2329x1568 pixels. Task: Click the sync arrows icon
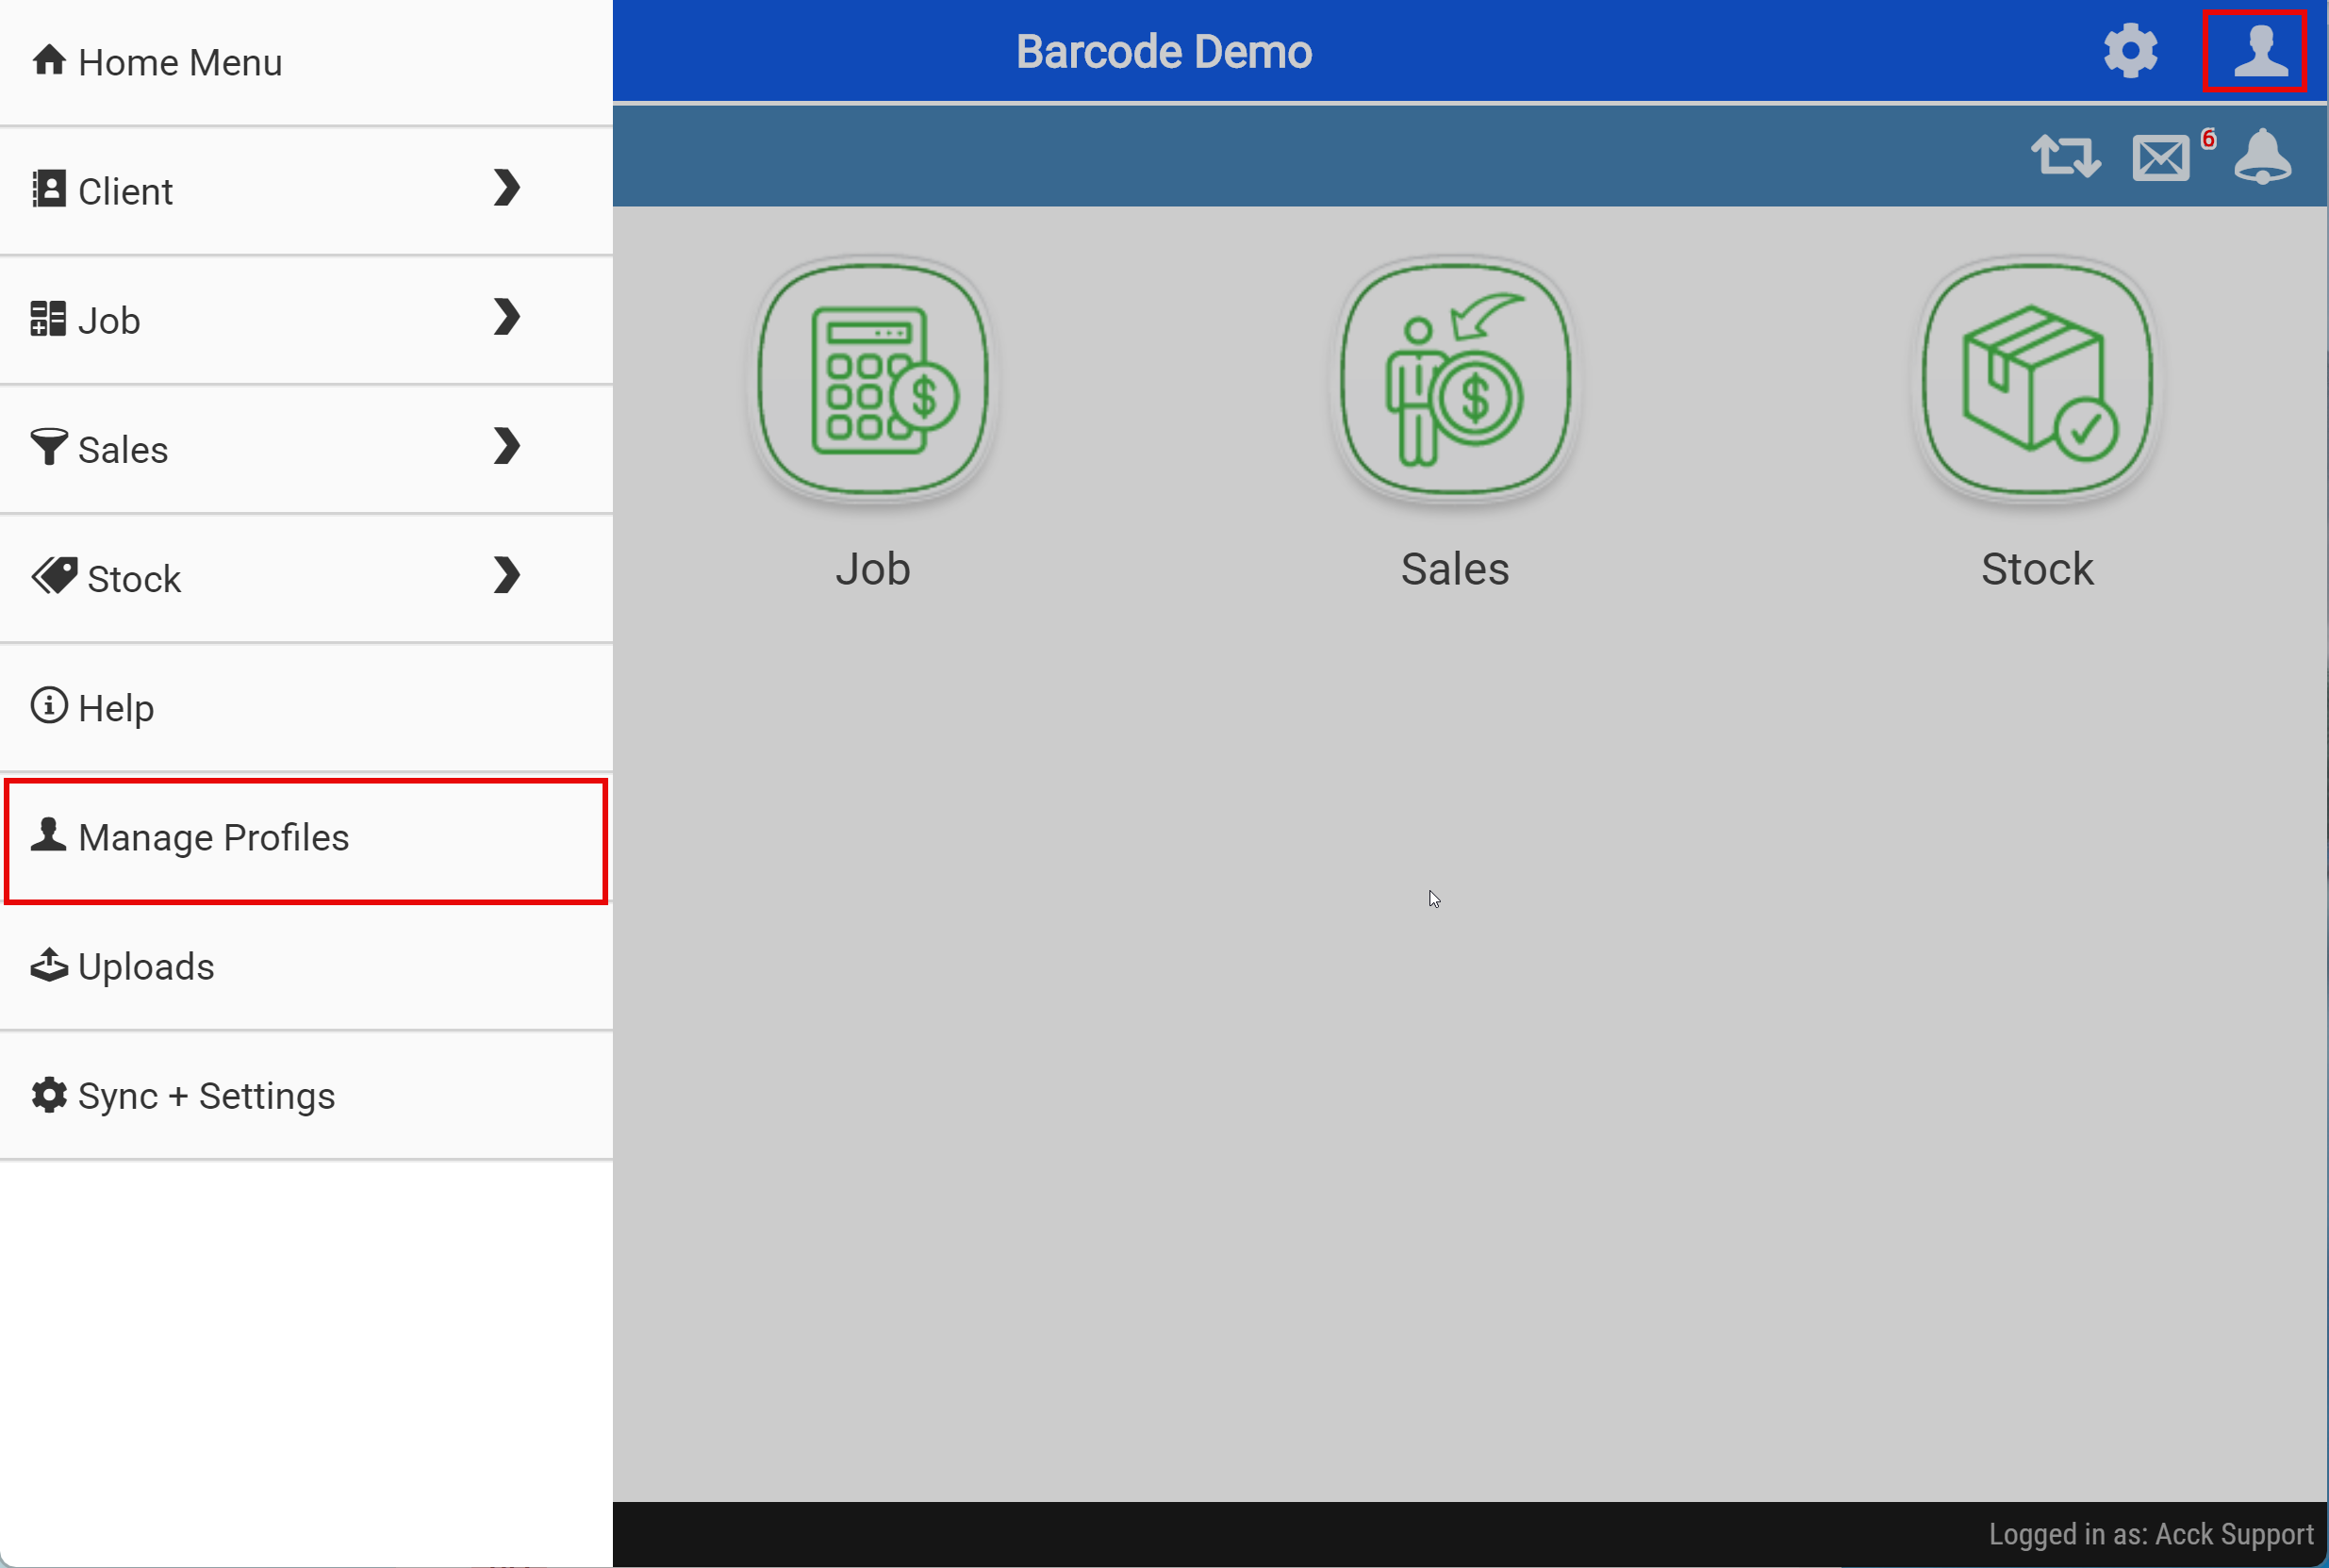[x=2065, y=157]
